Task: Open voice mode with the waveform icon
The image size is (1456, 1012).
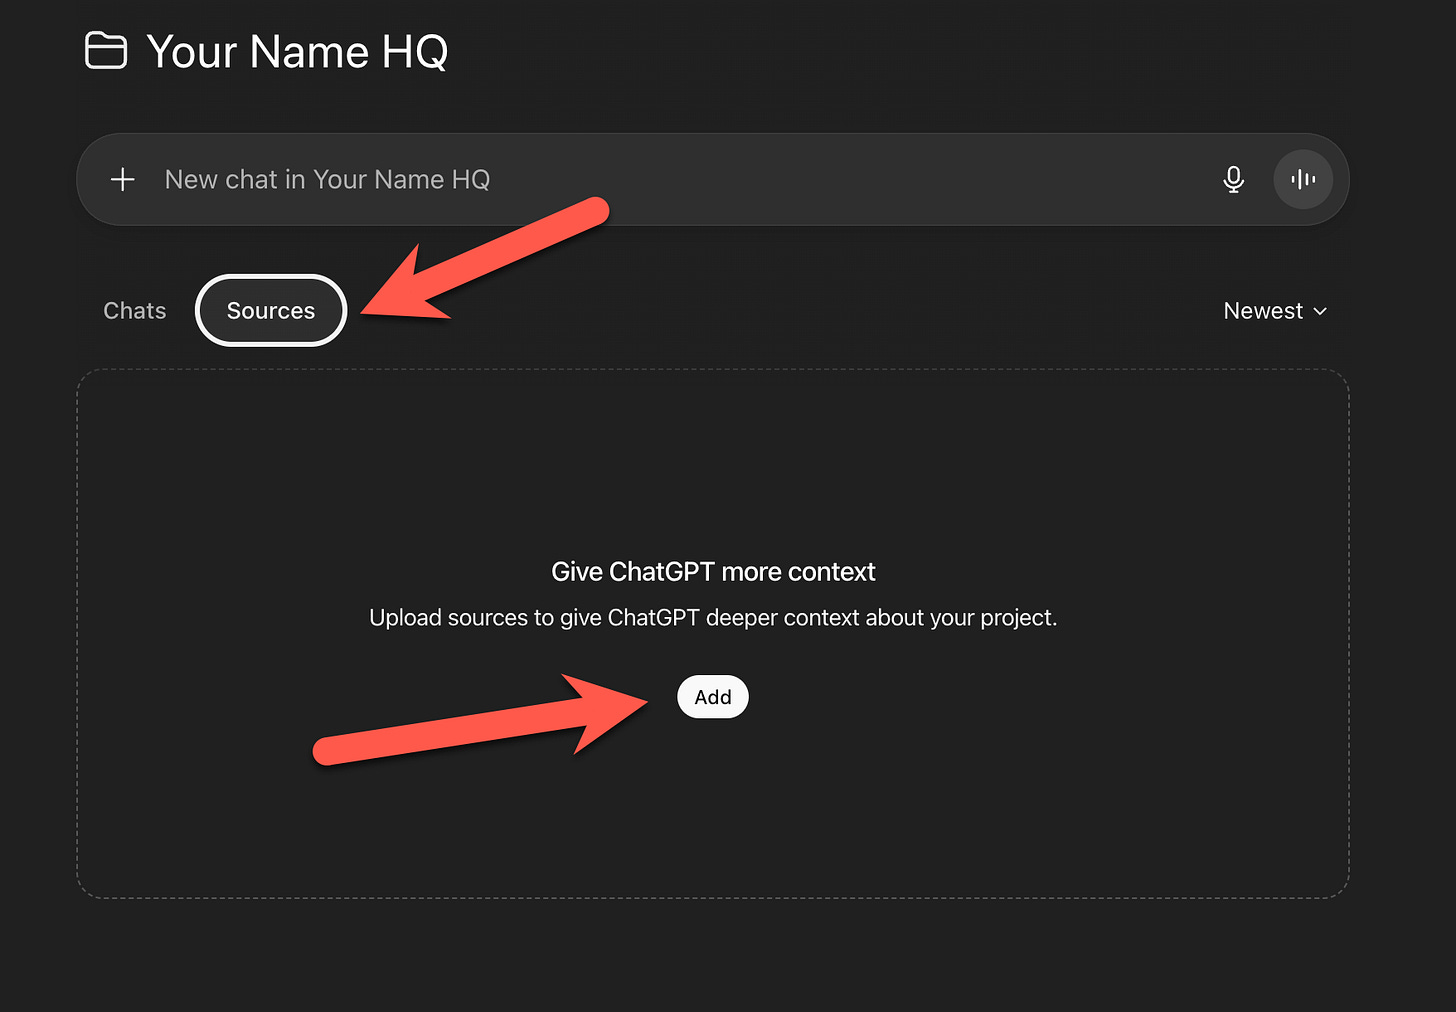Action: click(1303, 179)
